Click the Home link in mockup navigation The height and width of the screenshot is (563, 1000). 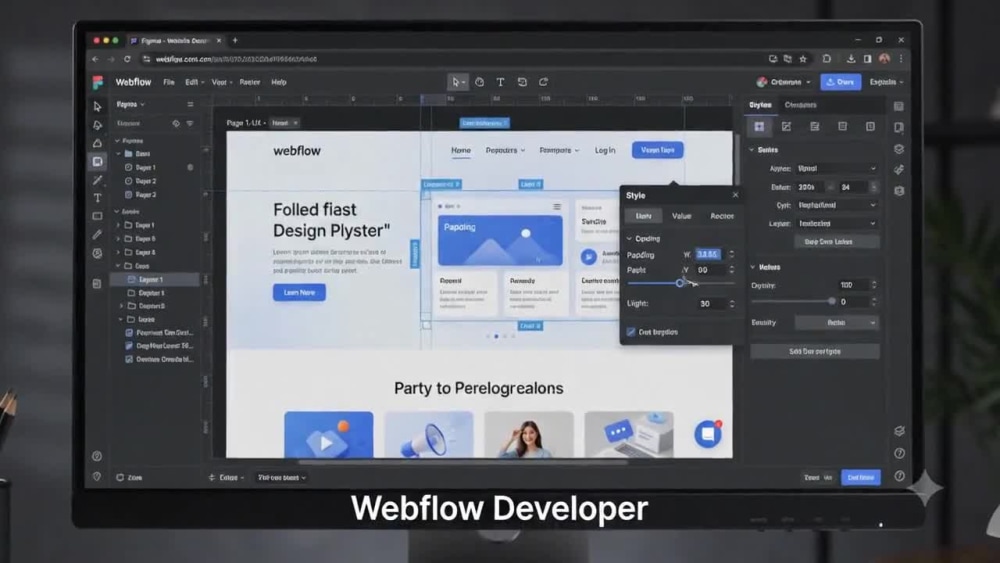click(460, 150)
